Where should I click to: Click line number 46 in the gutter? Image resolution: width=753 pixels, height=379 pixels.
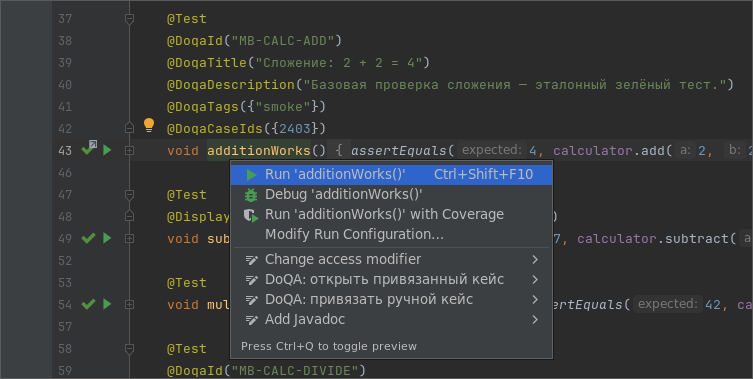[x=65, y=172]
